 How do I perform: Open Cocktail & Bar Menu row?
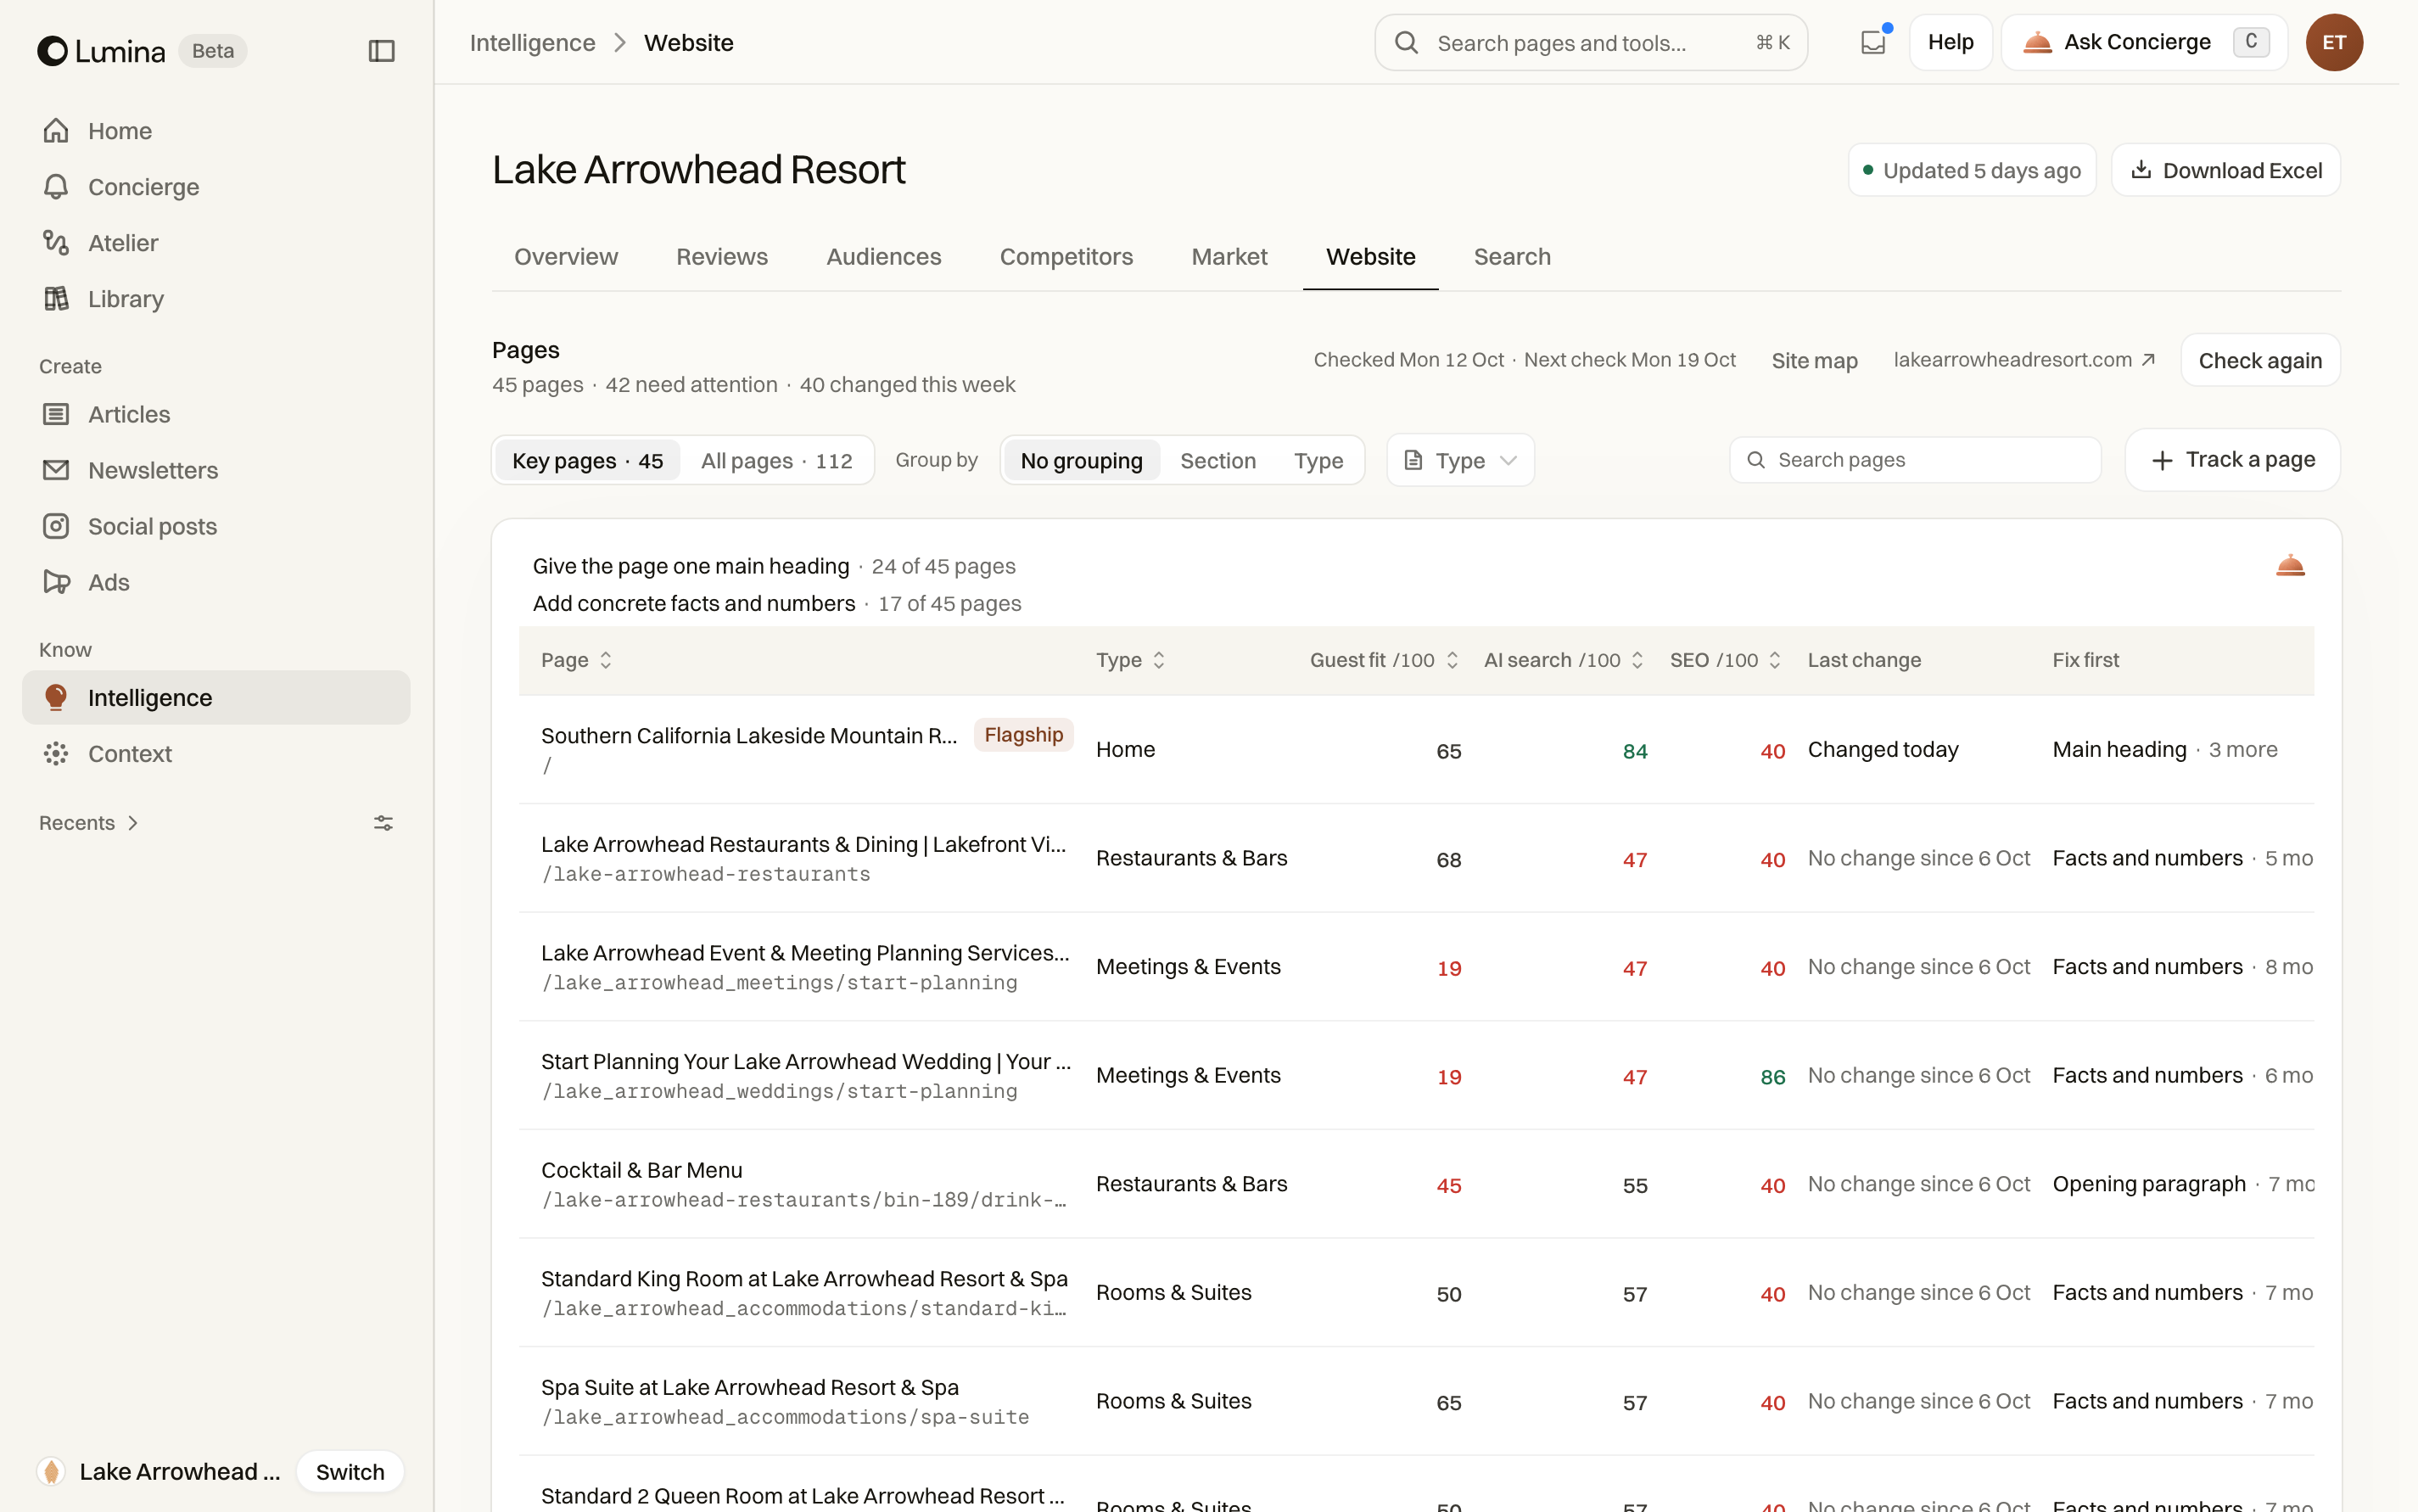[x=1416, y=1184]
